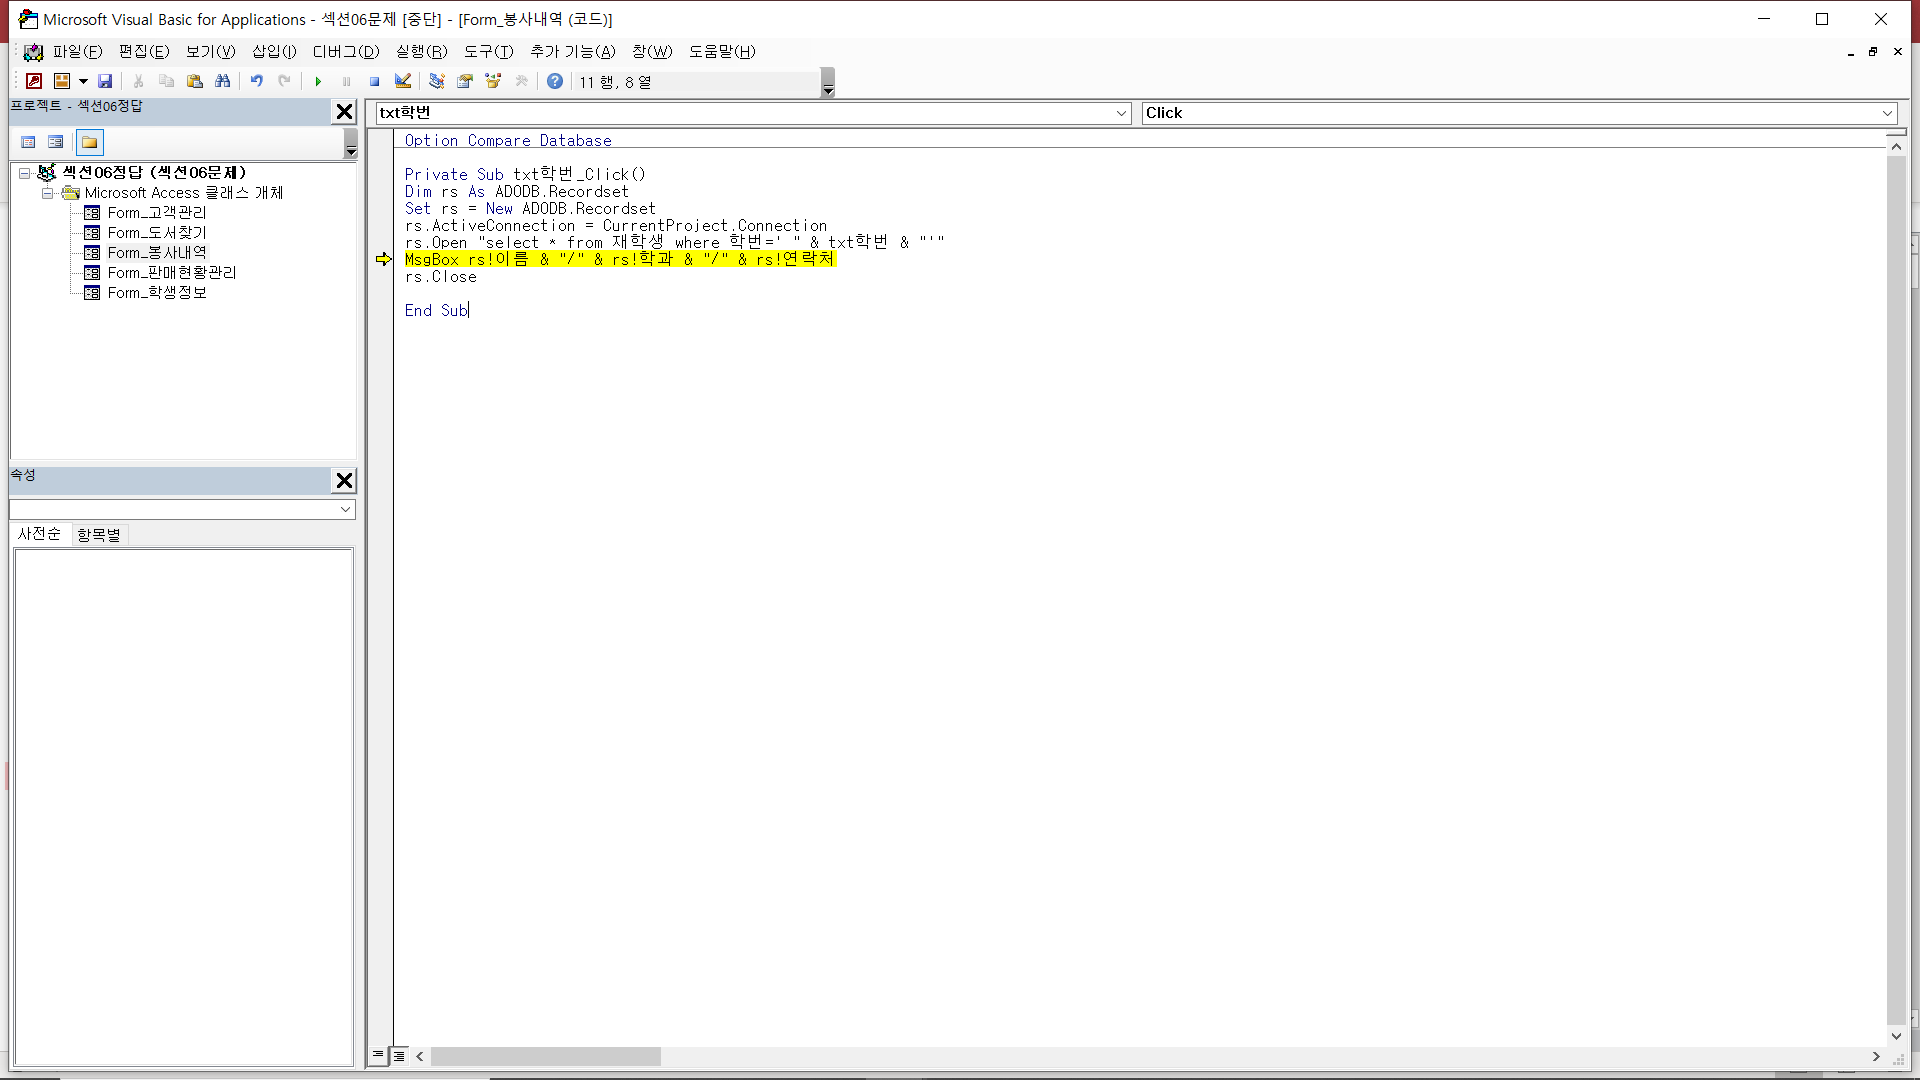Toggle Folders view in Project pane
This screenshot has width=1920, height=1080.
click(x=90, y=142)
